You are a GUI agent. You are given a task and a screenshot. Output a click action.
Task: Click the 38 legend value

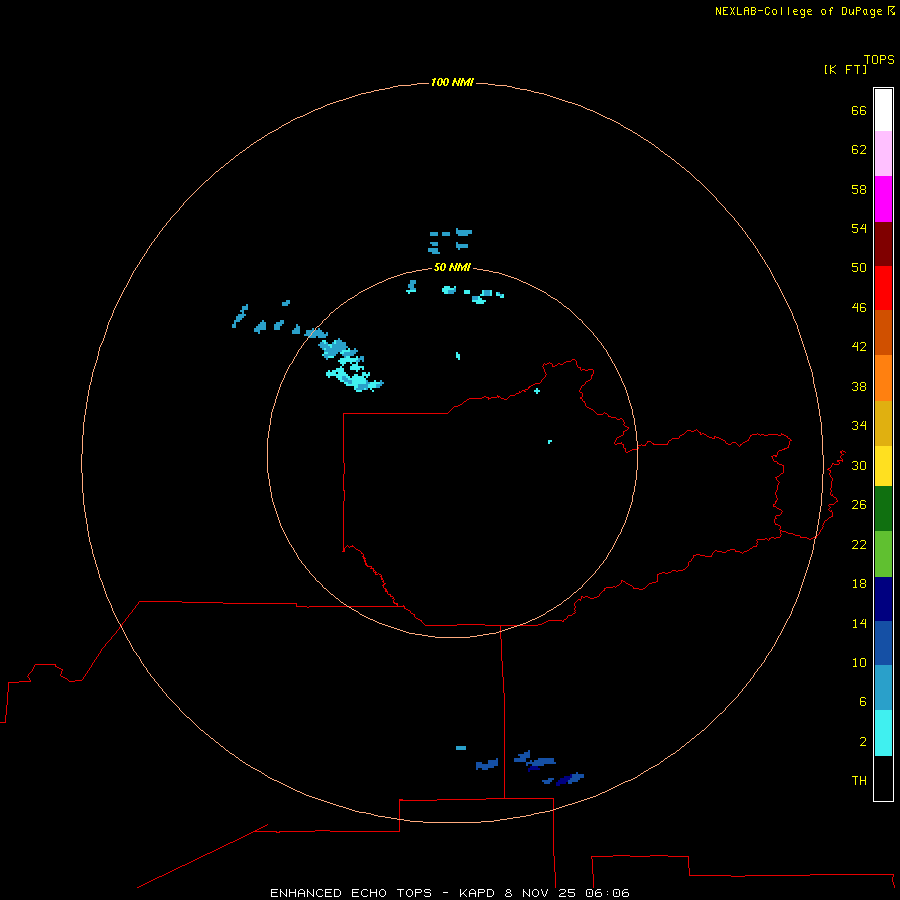point(859,386)
